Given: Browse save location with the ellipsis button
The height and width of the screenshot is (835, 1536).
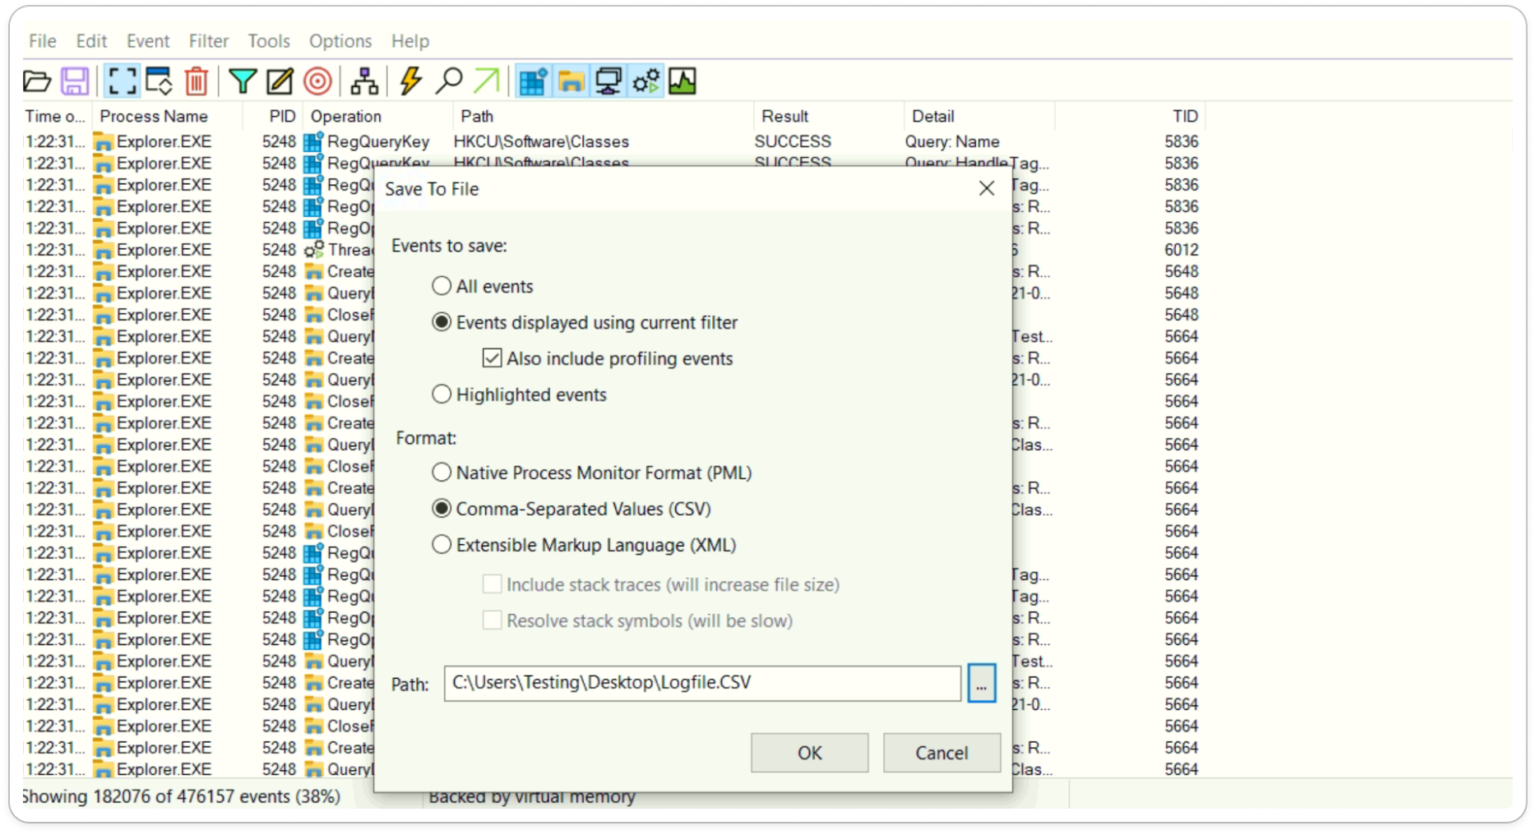Looking at the screenshot, I should (982, 683).
